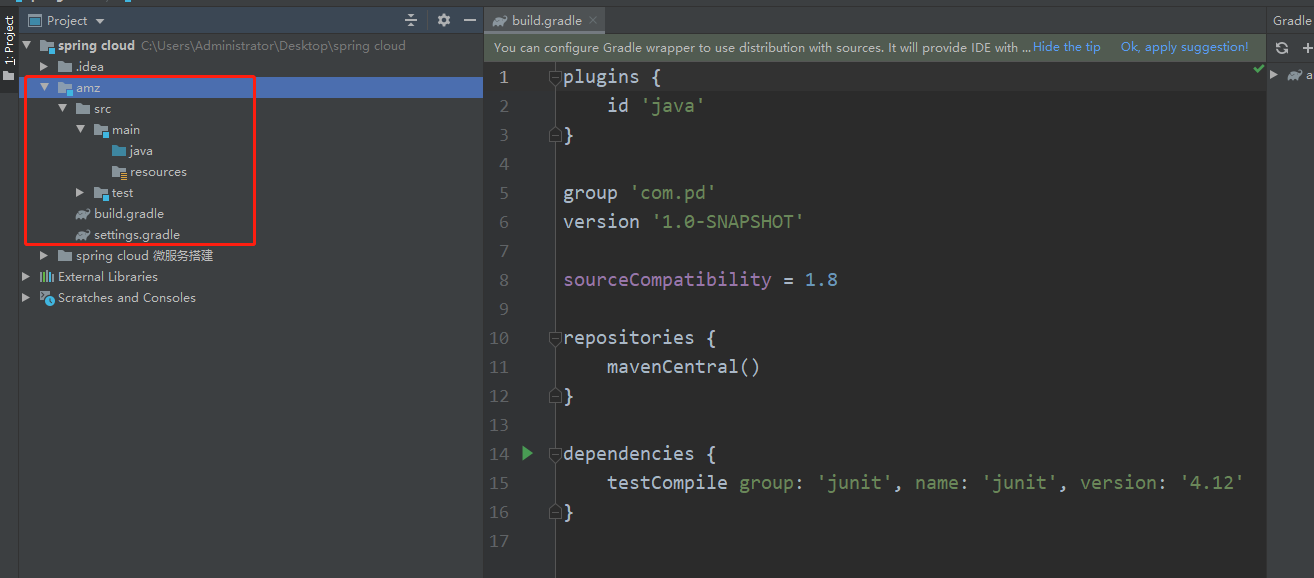Click the fold end marker at line 3
The width and height of the screenshot is (1314, 578).
[554, 135]
